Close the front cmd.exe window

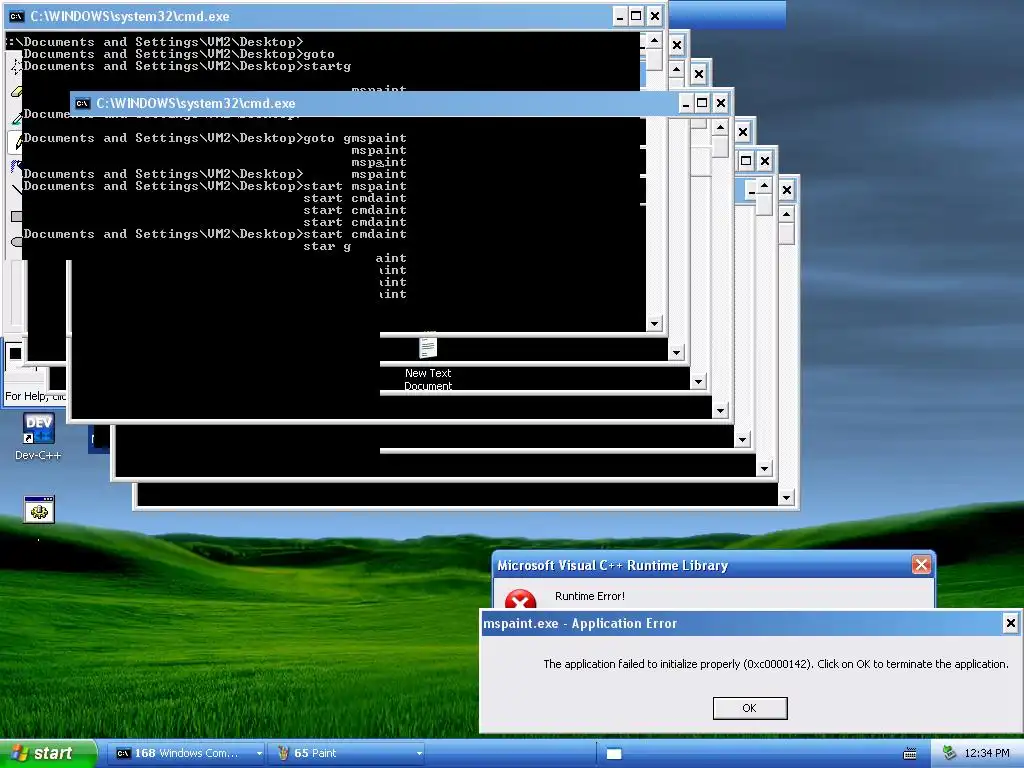point(720,103)
